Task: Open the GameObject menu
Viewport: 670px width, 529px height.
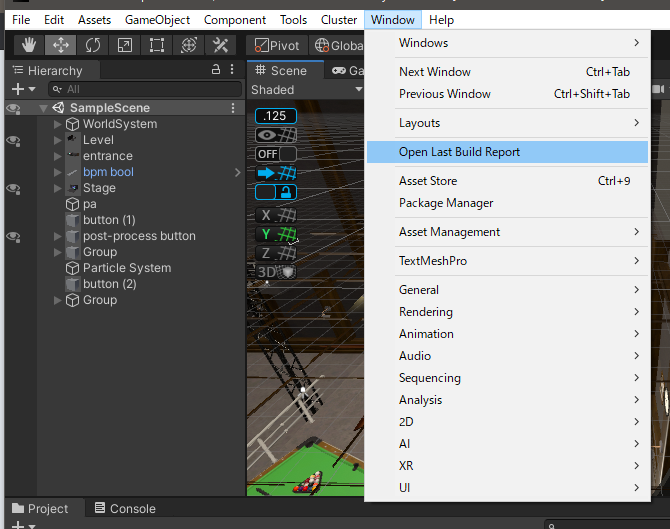Action: point(157,20)
